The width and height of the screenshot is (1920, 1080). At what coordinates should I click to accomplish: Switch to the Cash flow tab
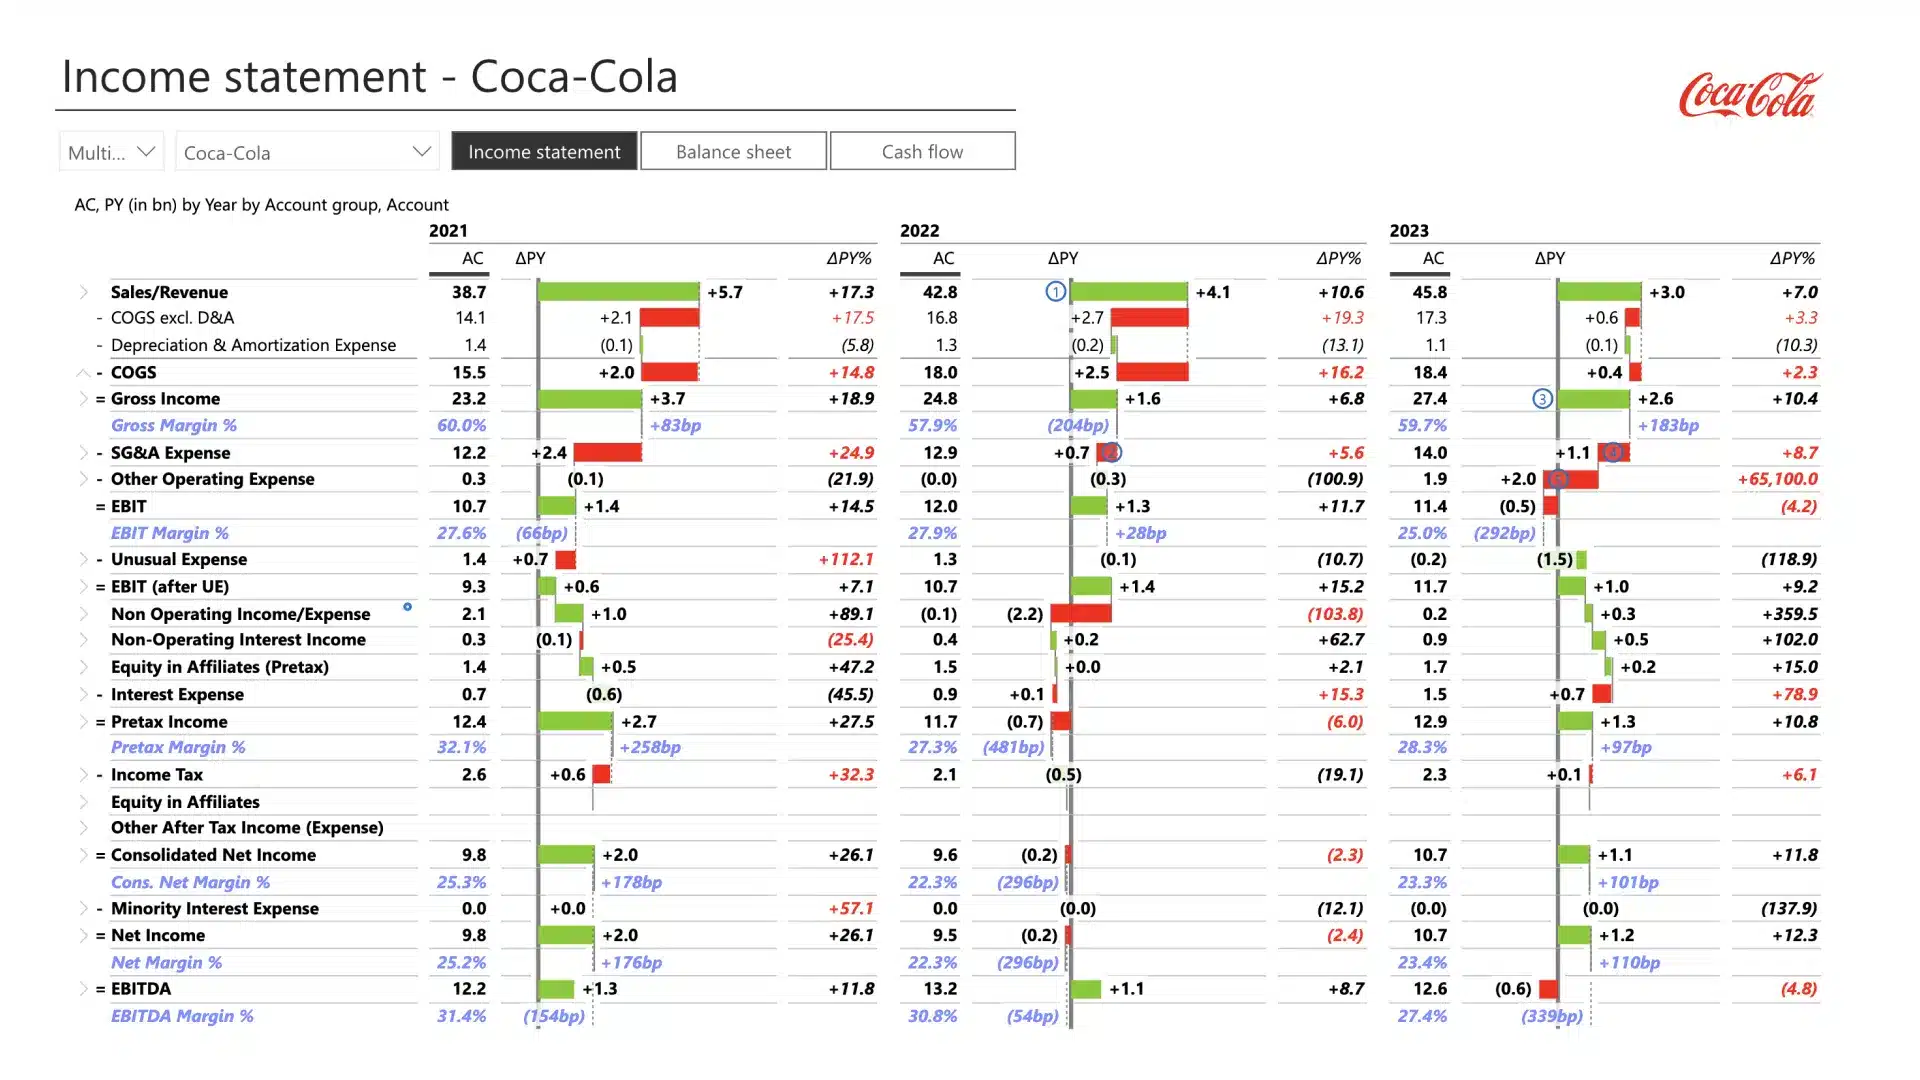coord(922,151)
